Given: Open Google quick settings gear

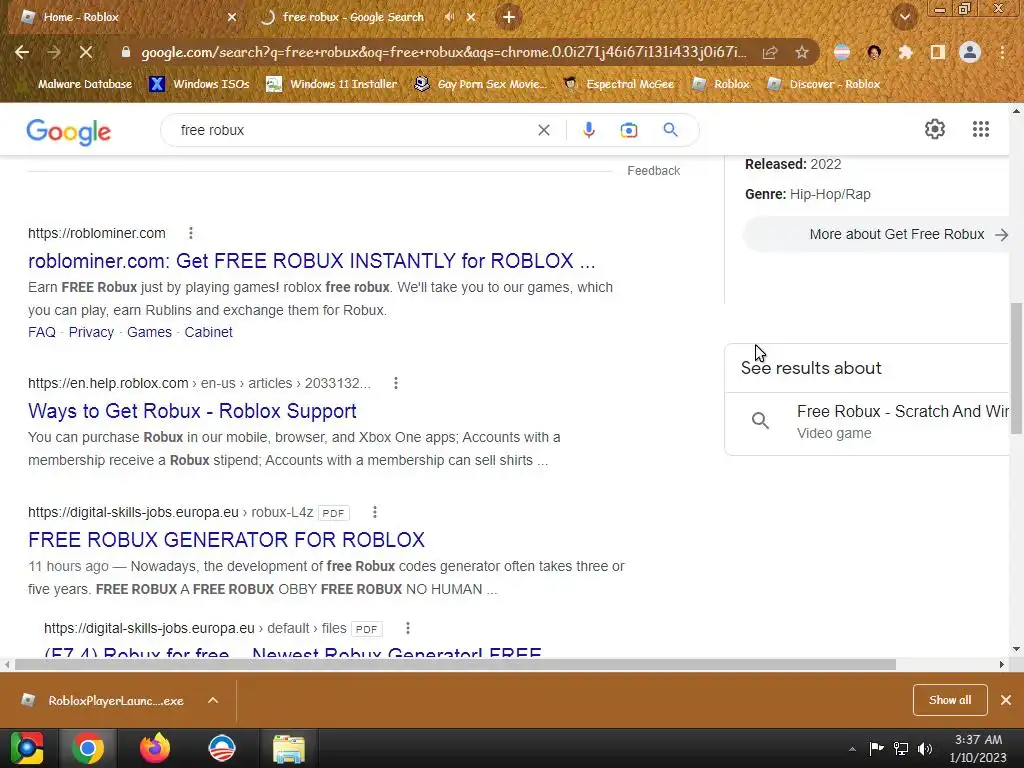Looking at the screenshot, I should [x=935, y=129].
